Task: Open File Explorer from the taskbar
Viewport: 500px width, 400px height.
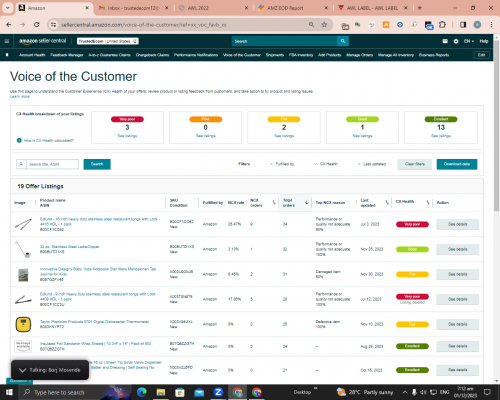Action: click(x=161, y=392)
